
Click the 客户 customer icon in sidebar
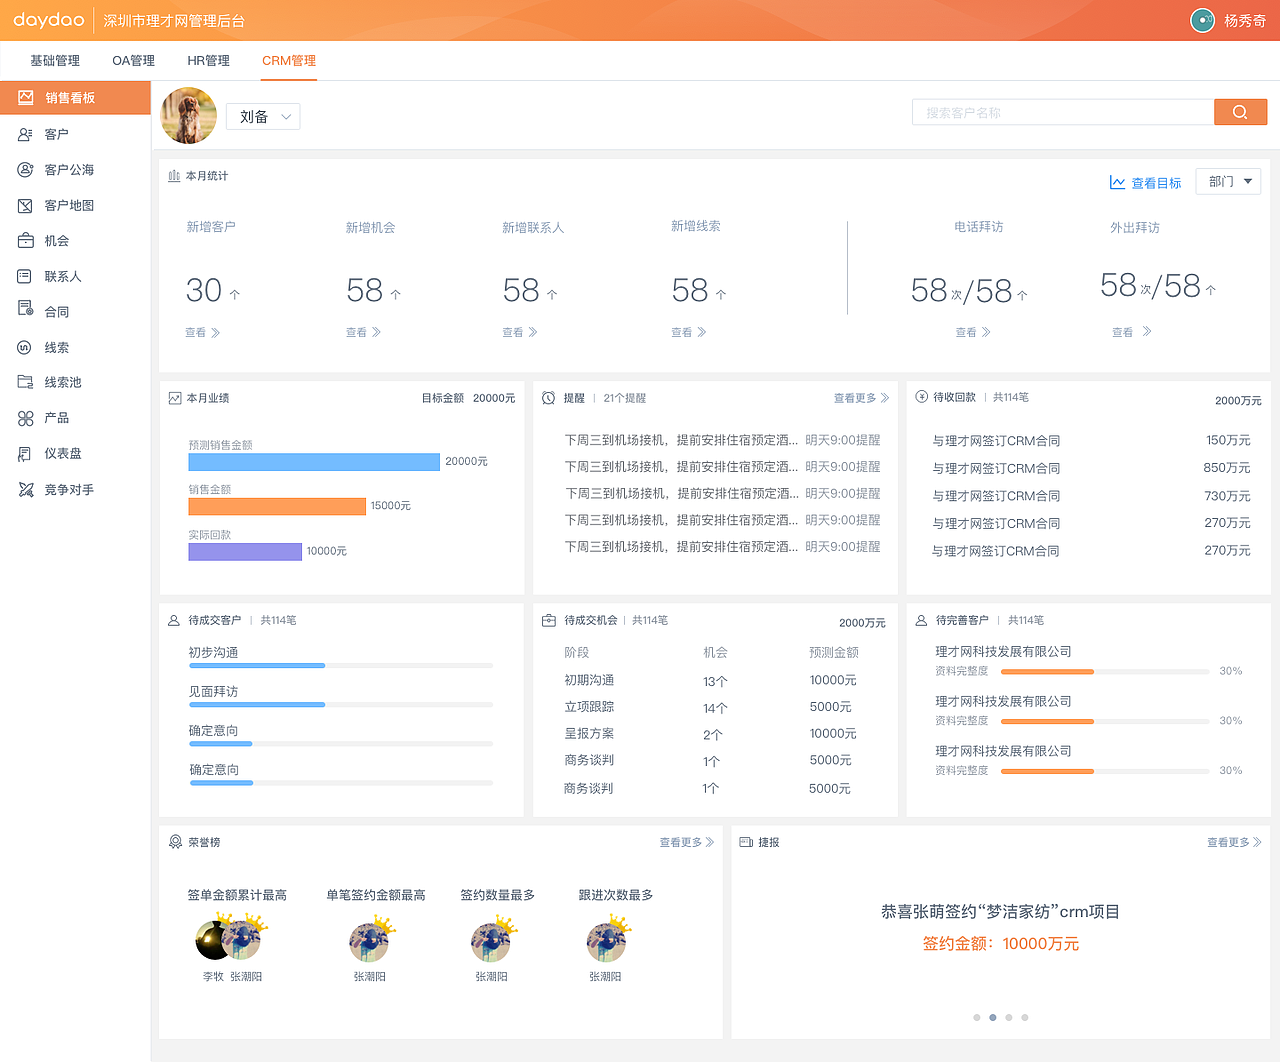coord(26,134)
